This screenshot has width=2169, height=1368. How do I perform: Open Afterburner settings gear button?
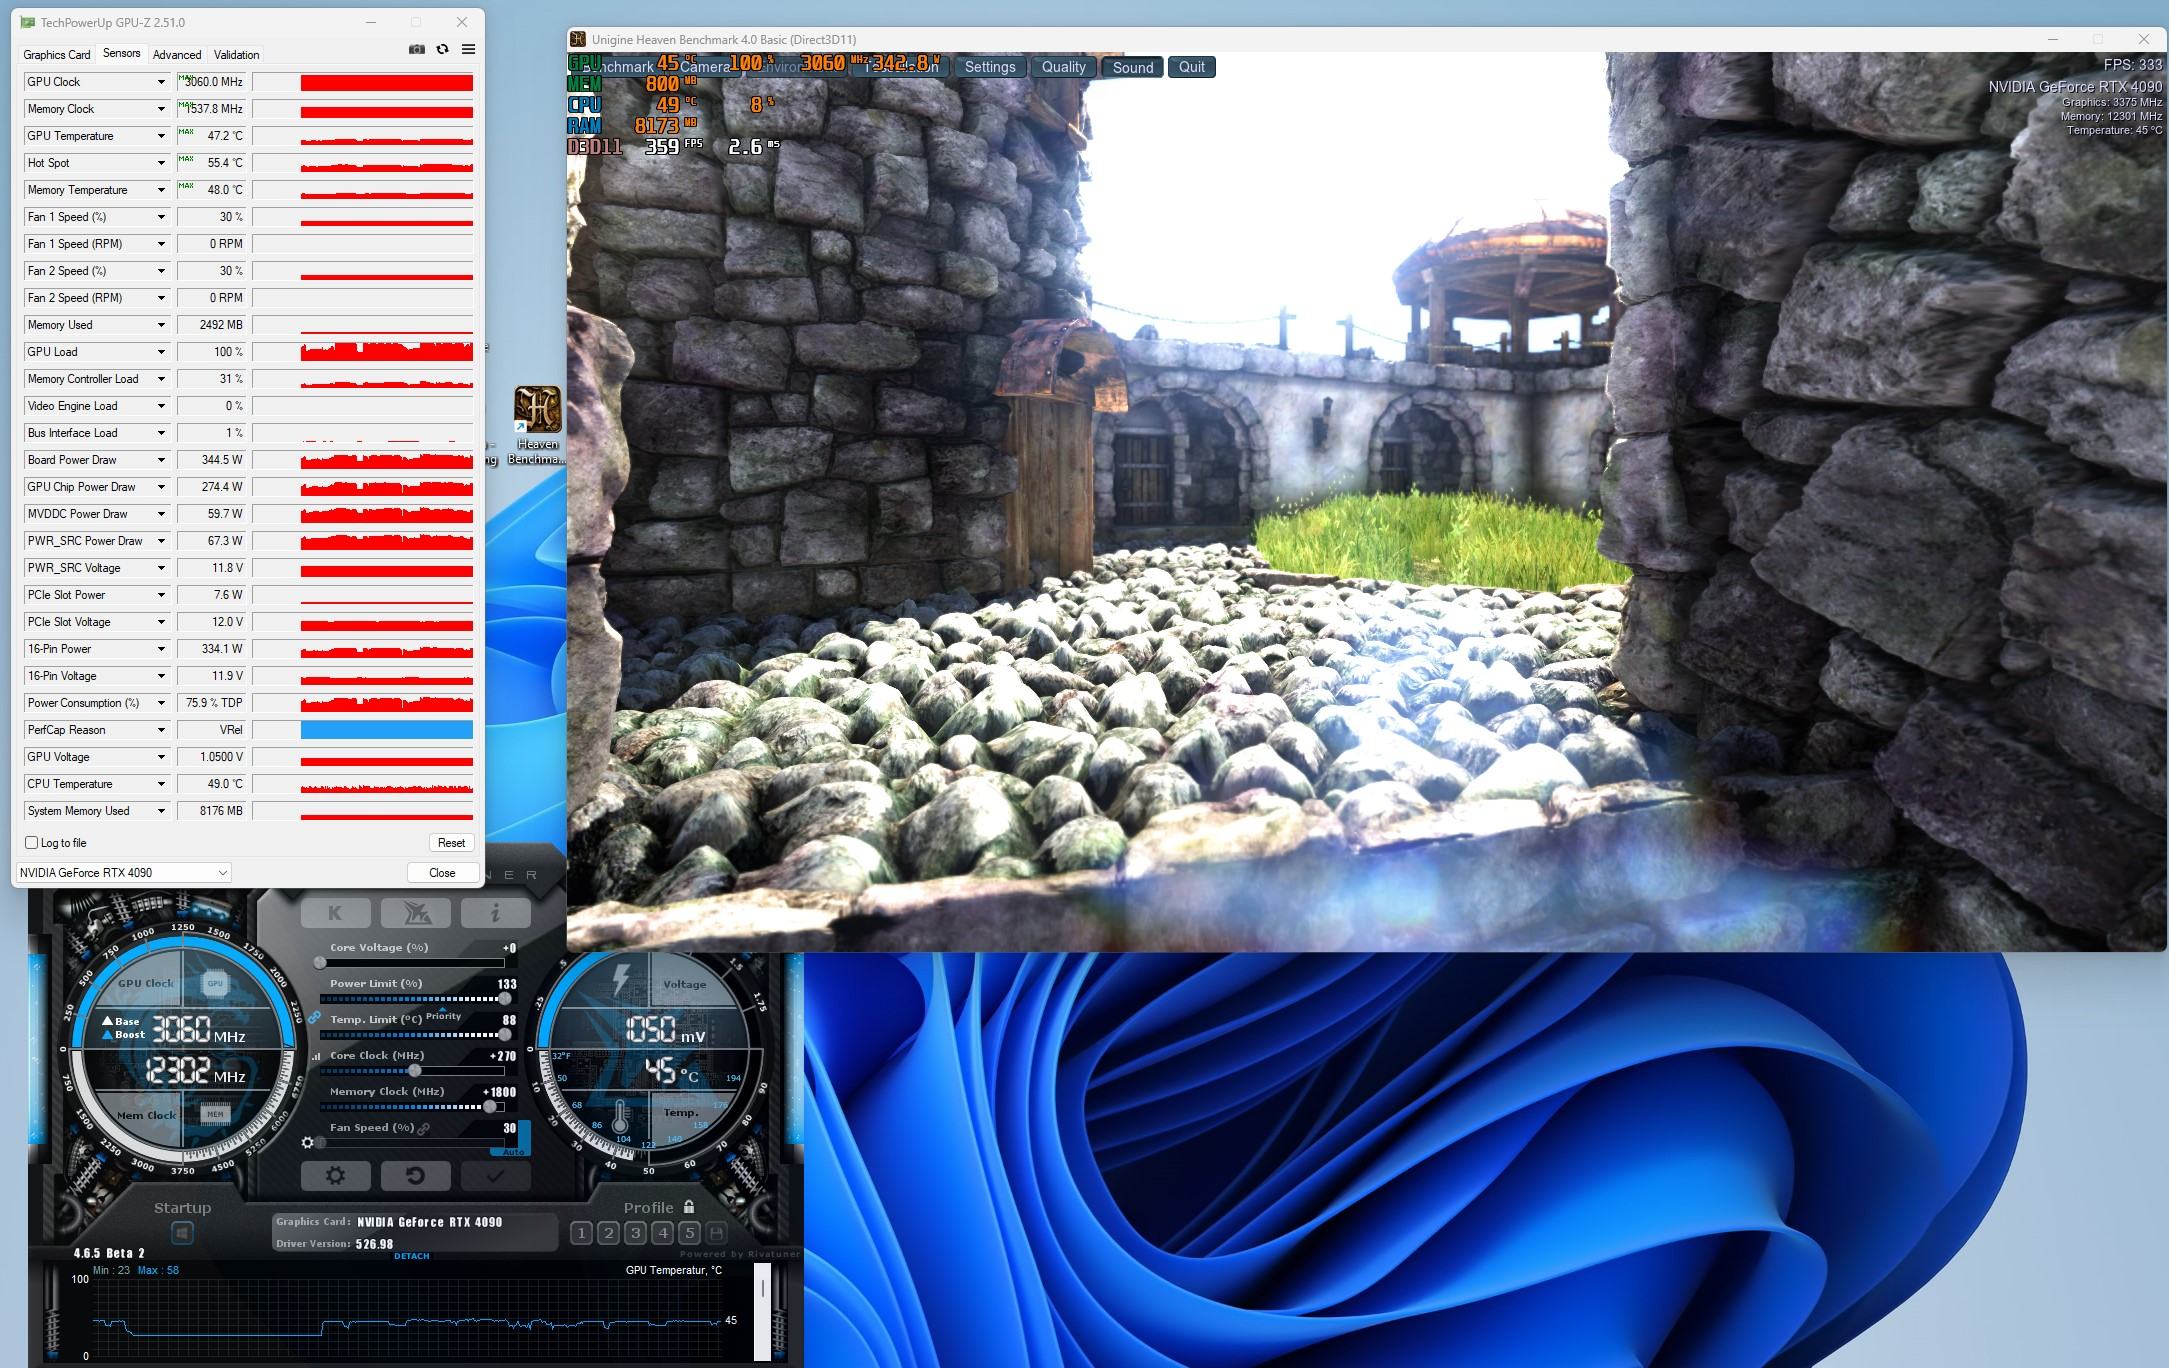click(335, 1176)
